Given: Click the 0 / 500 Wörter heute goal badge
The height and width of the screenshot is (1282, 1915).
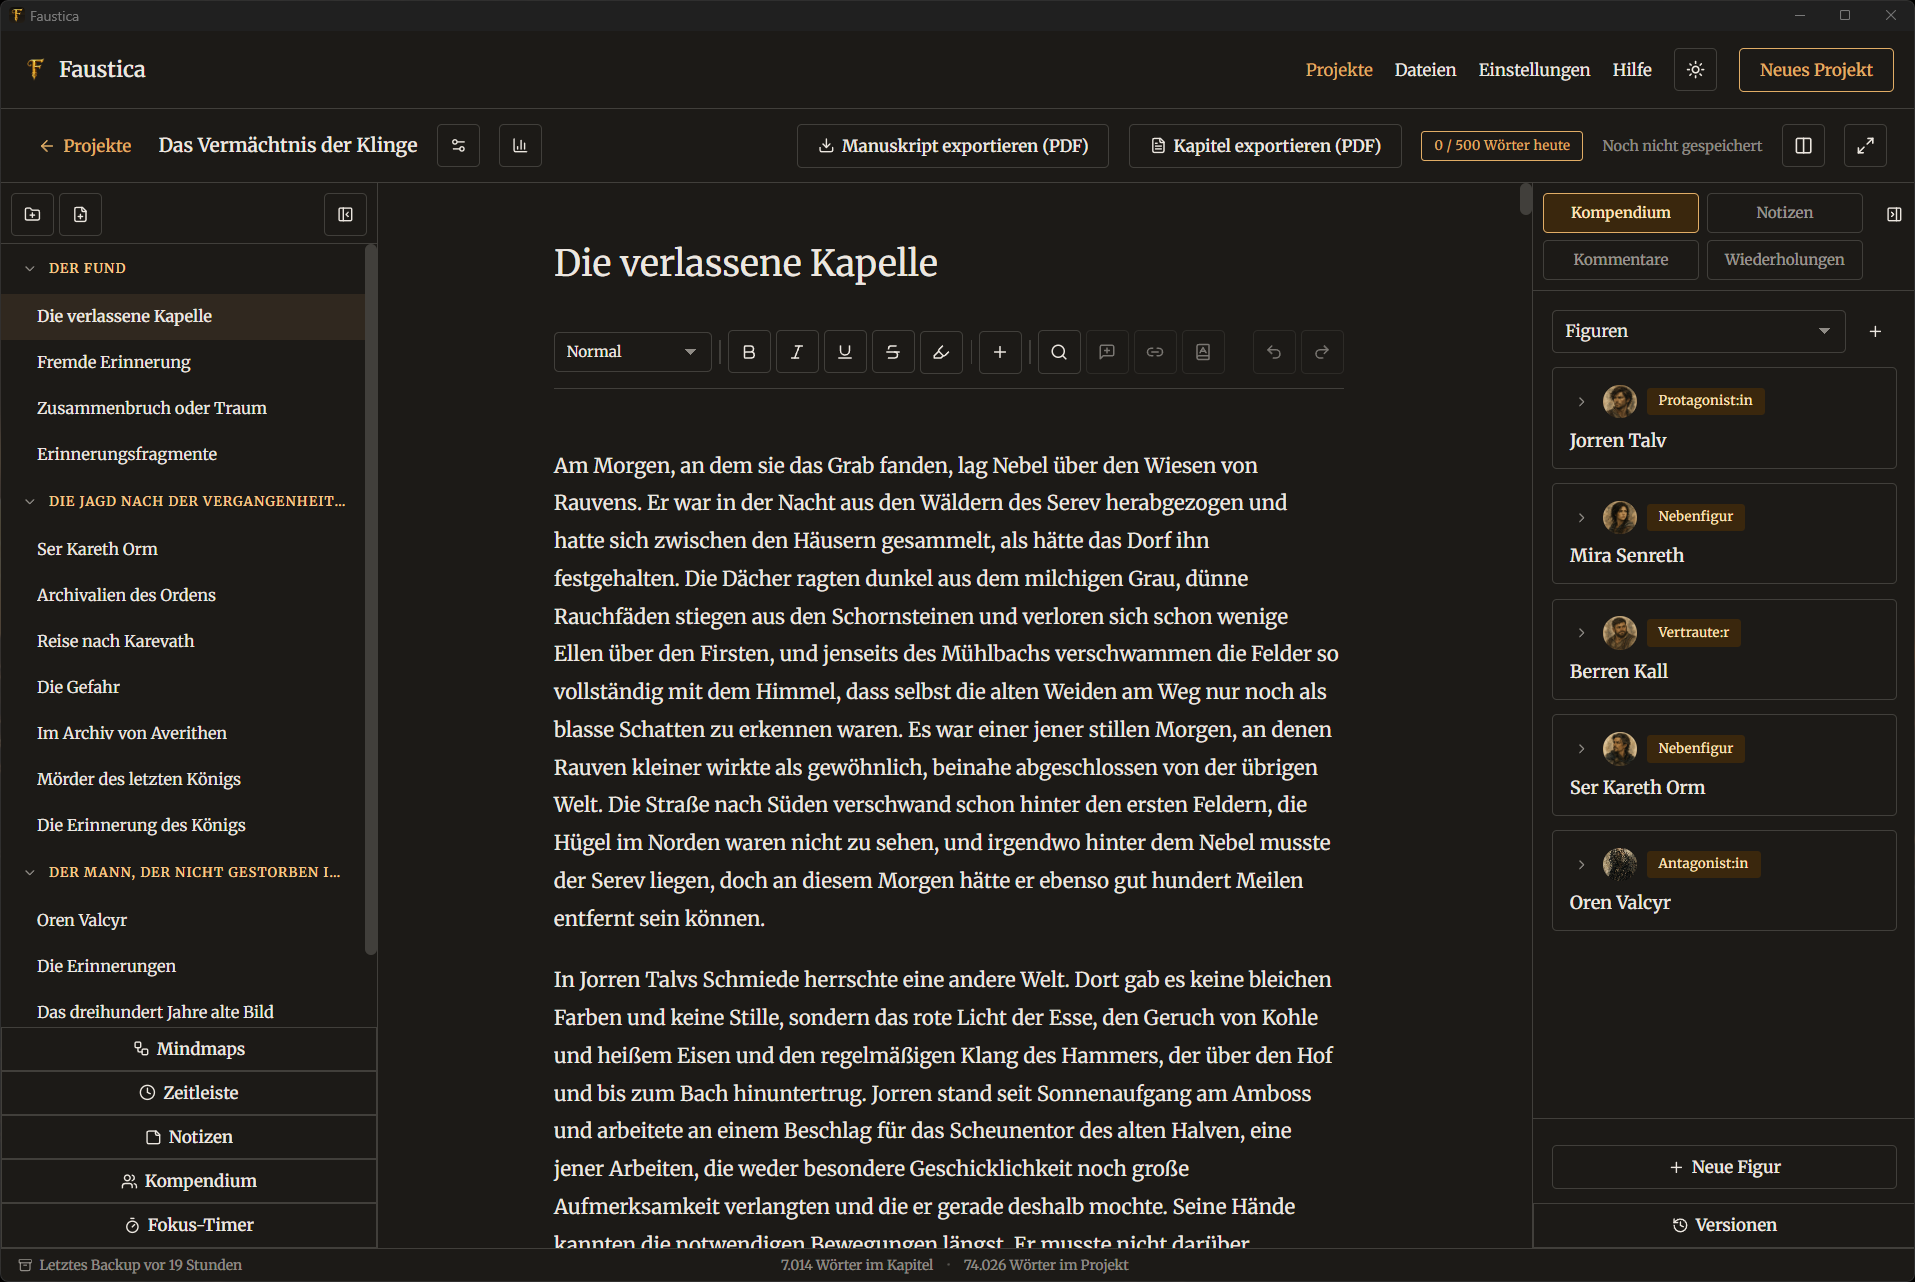Looking at the screenshot, I should click(1501, 146).
